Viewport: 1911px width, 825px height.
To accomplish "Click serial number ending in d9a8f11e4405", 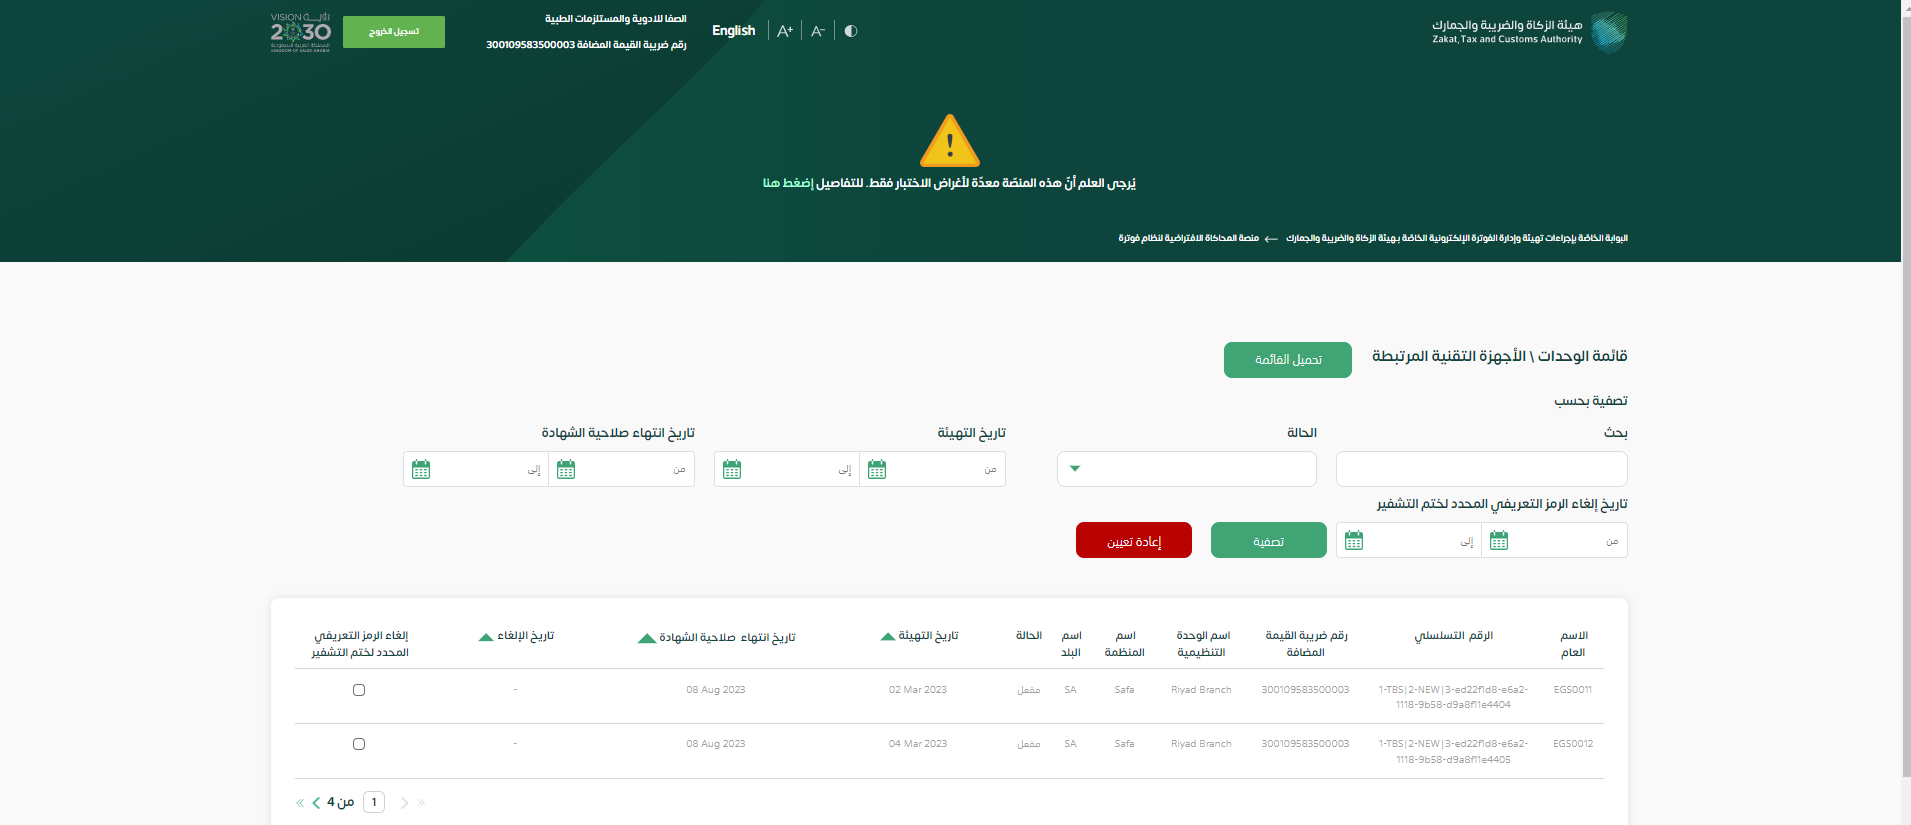I will tap(1453, 751).
